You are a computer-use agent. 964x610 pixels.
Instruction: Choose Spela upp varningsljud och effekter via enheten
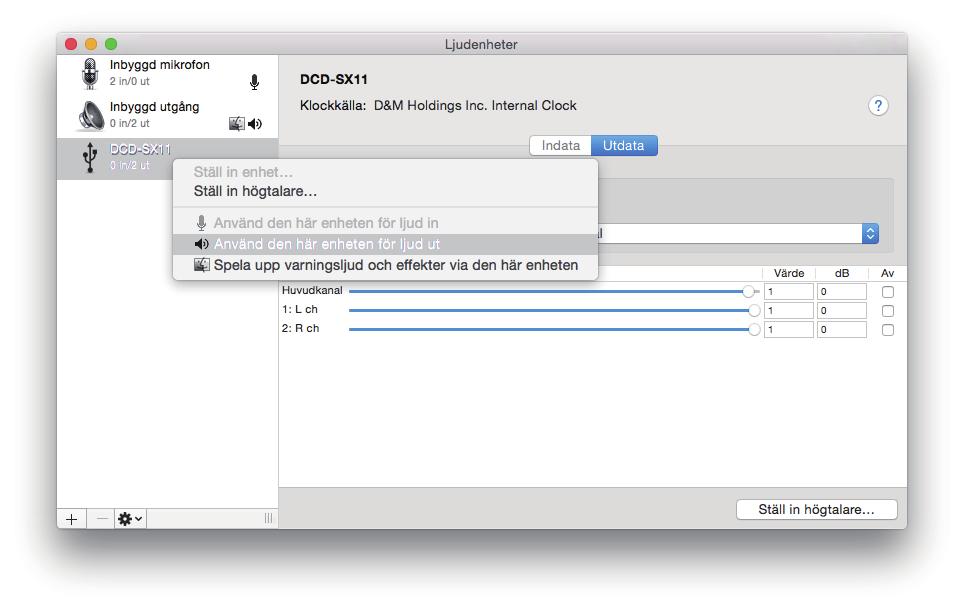click(385, 265)
